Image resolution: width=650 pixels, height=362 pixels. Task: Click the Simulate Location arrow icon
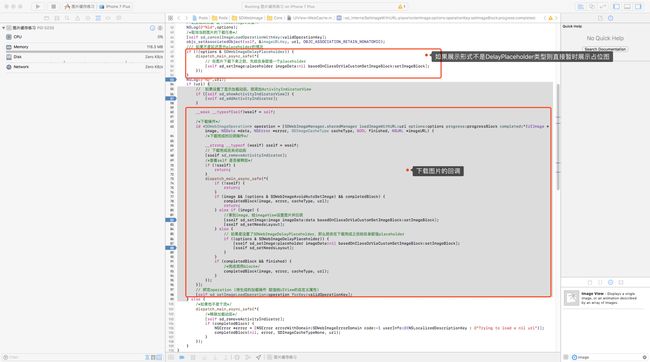tap(259, 357)
